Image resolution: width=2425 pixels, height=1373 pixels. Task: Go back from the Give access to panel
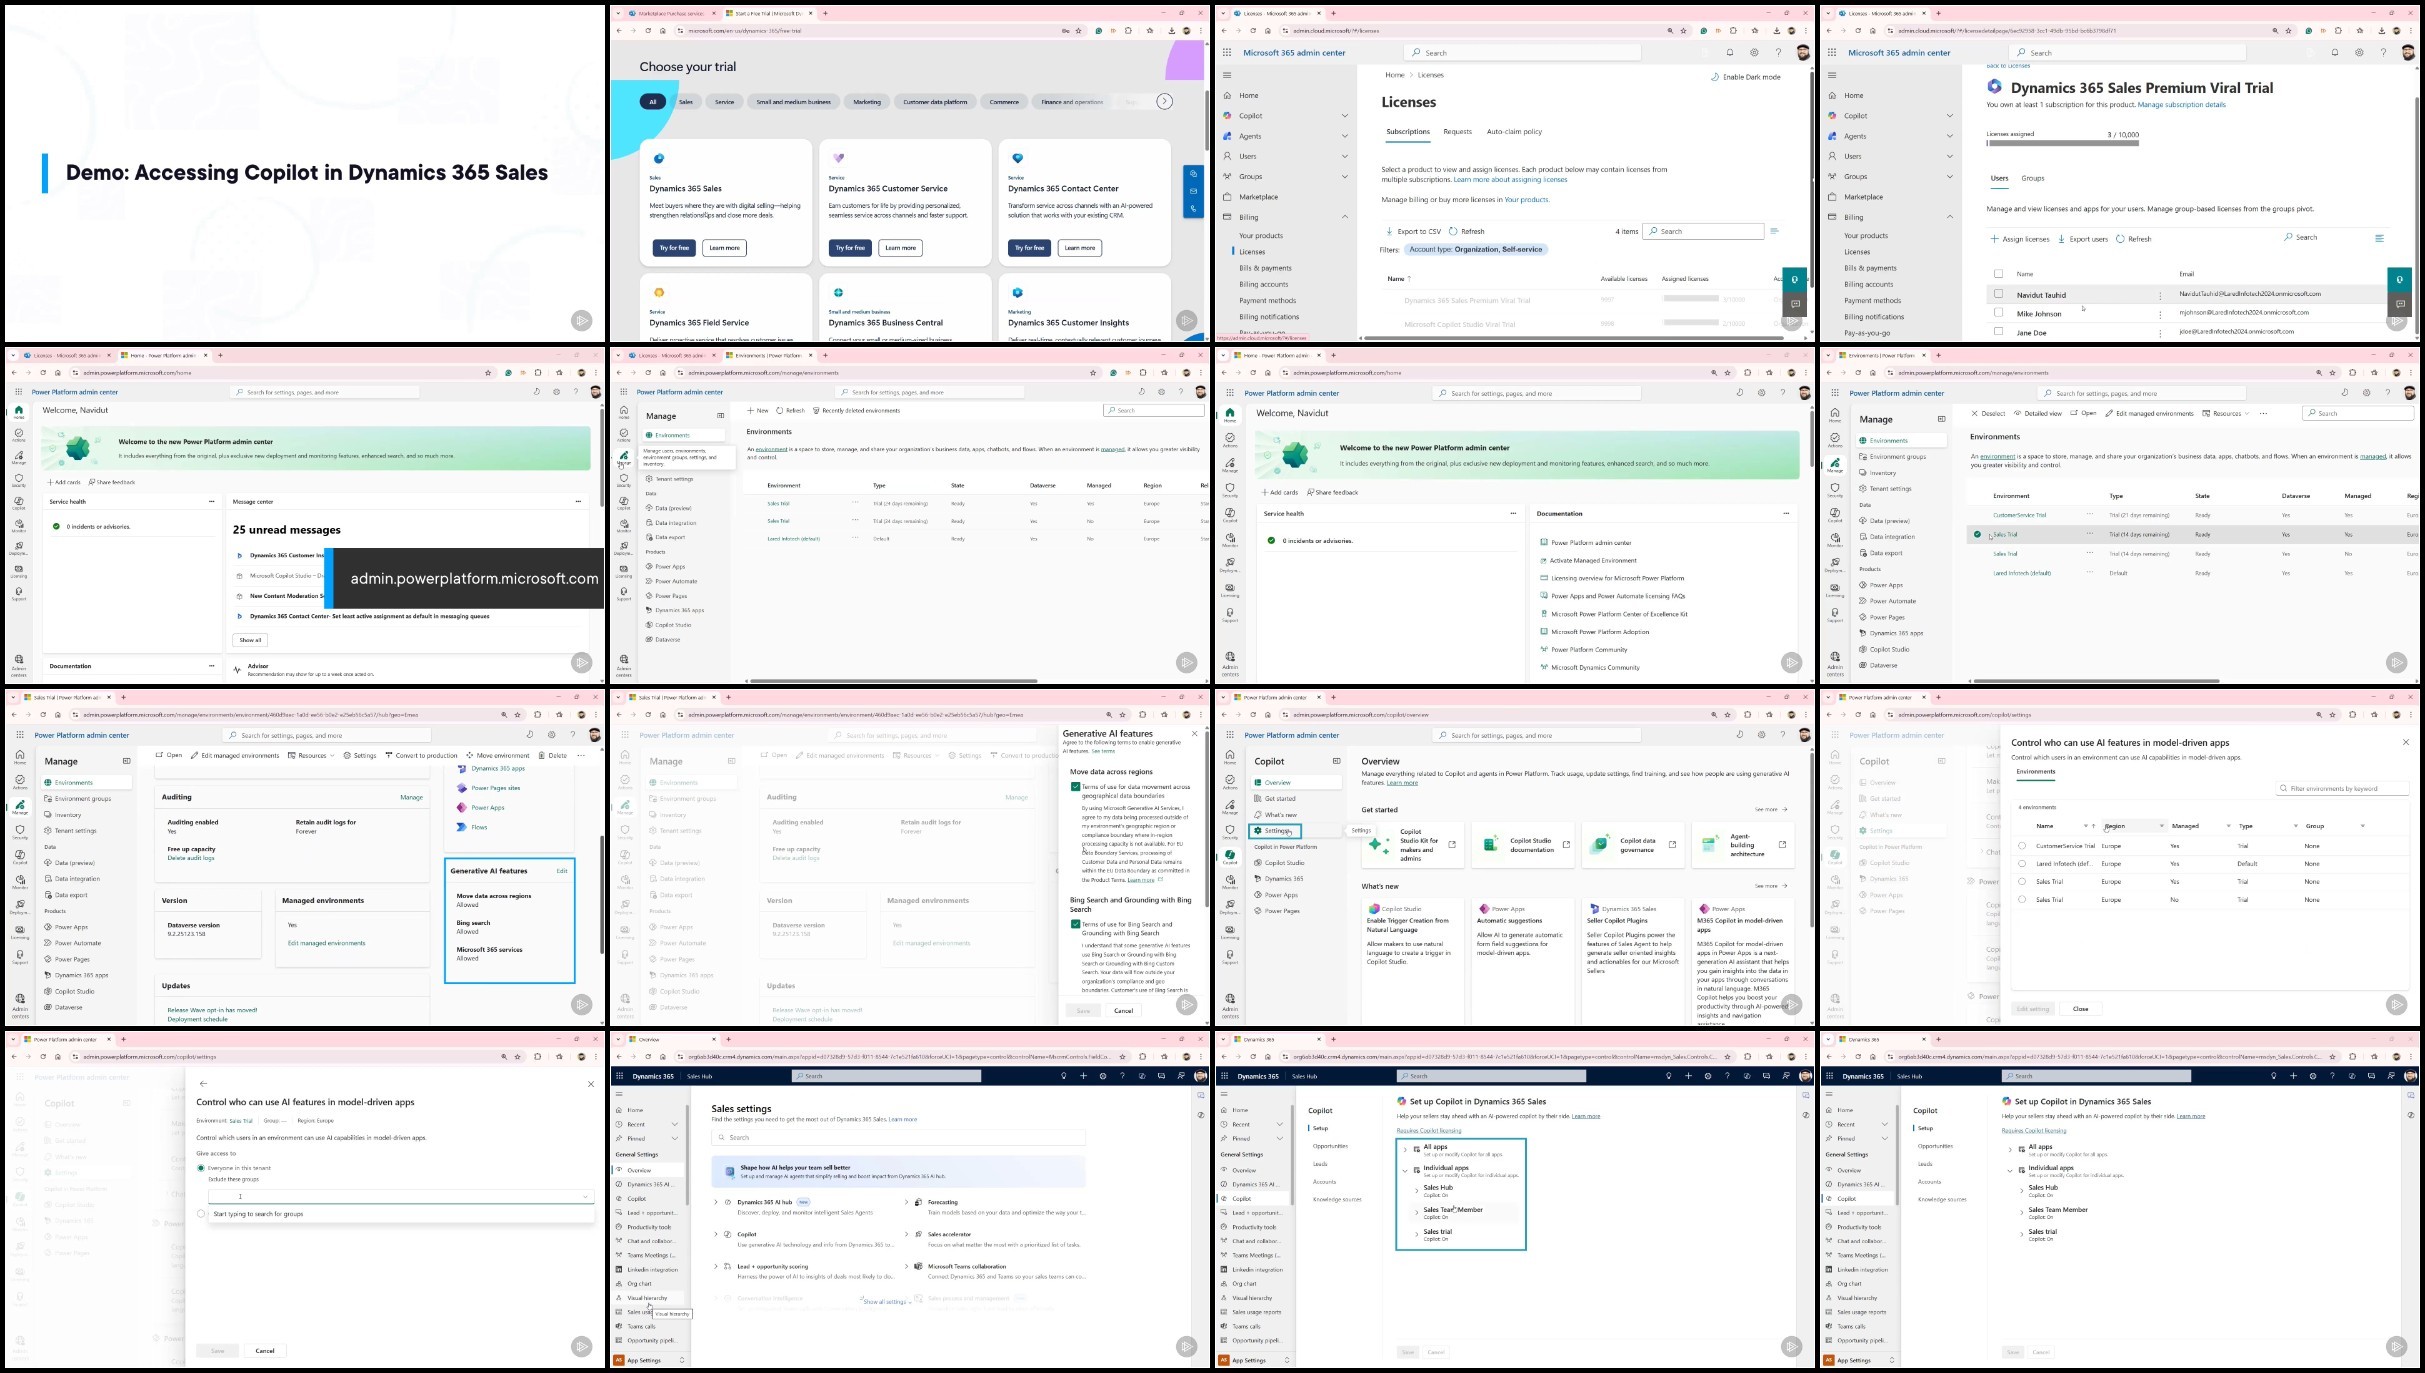(x=203, y=1084)
